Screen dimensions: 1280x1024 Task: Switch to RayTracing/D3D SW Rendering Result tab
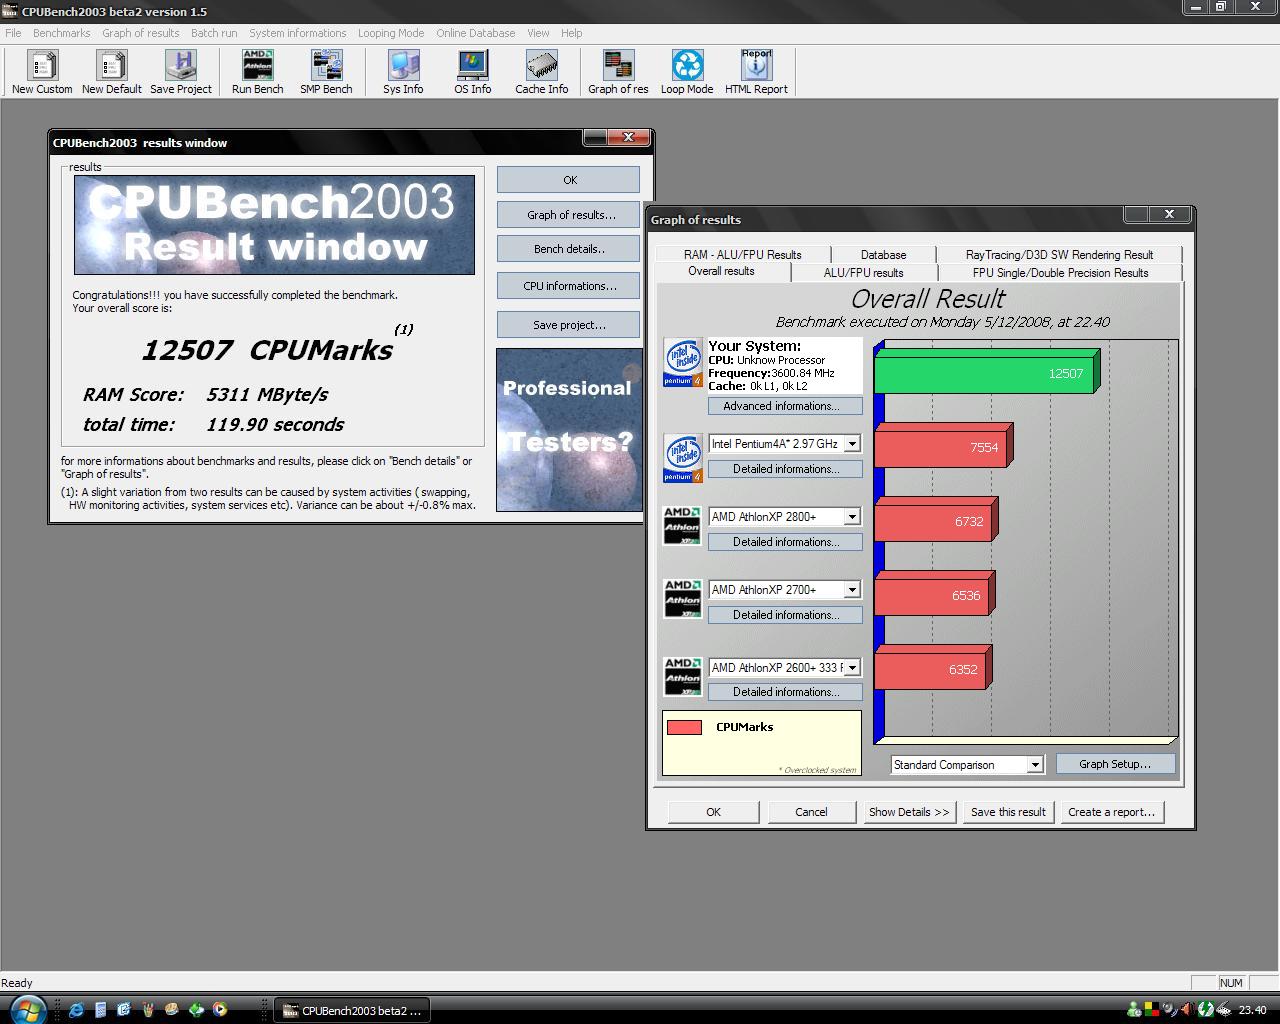(1059, 255)
